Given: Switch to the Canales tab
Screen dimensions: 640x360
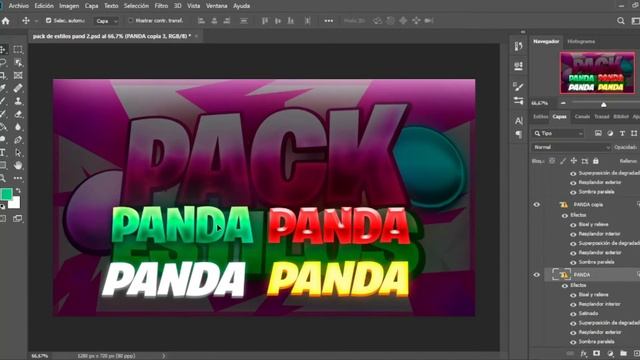Looking at the screenshot, I should [582, 117].
